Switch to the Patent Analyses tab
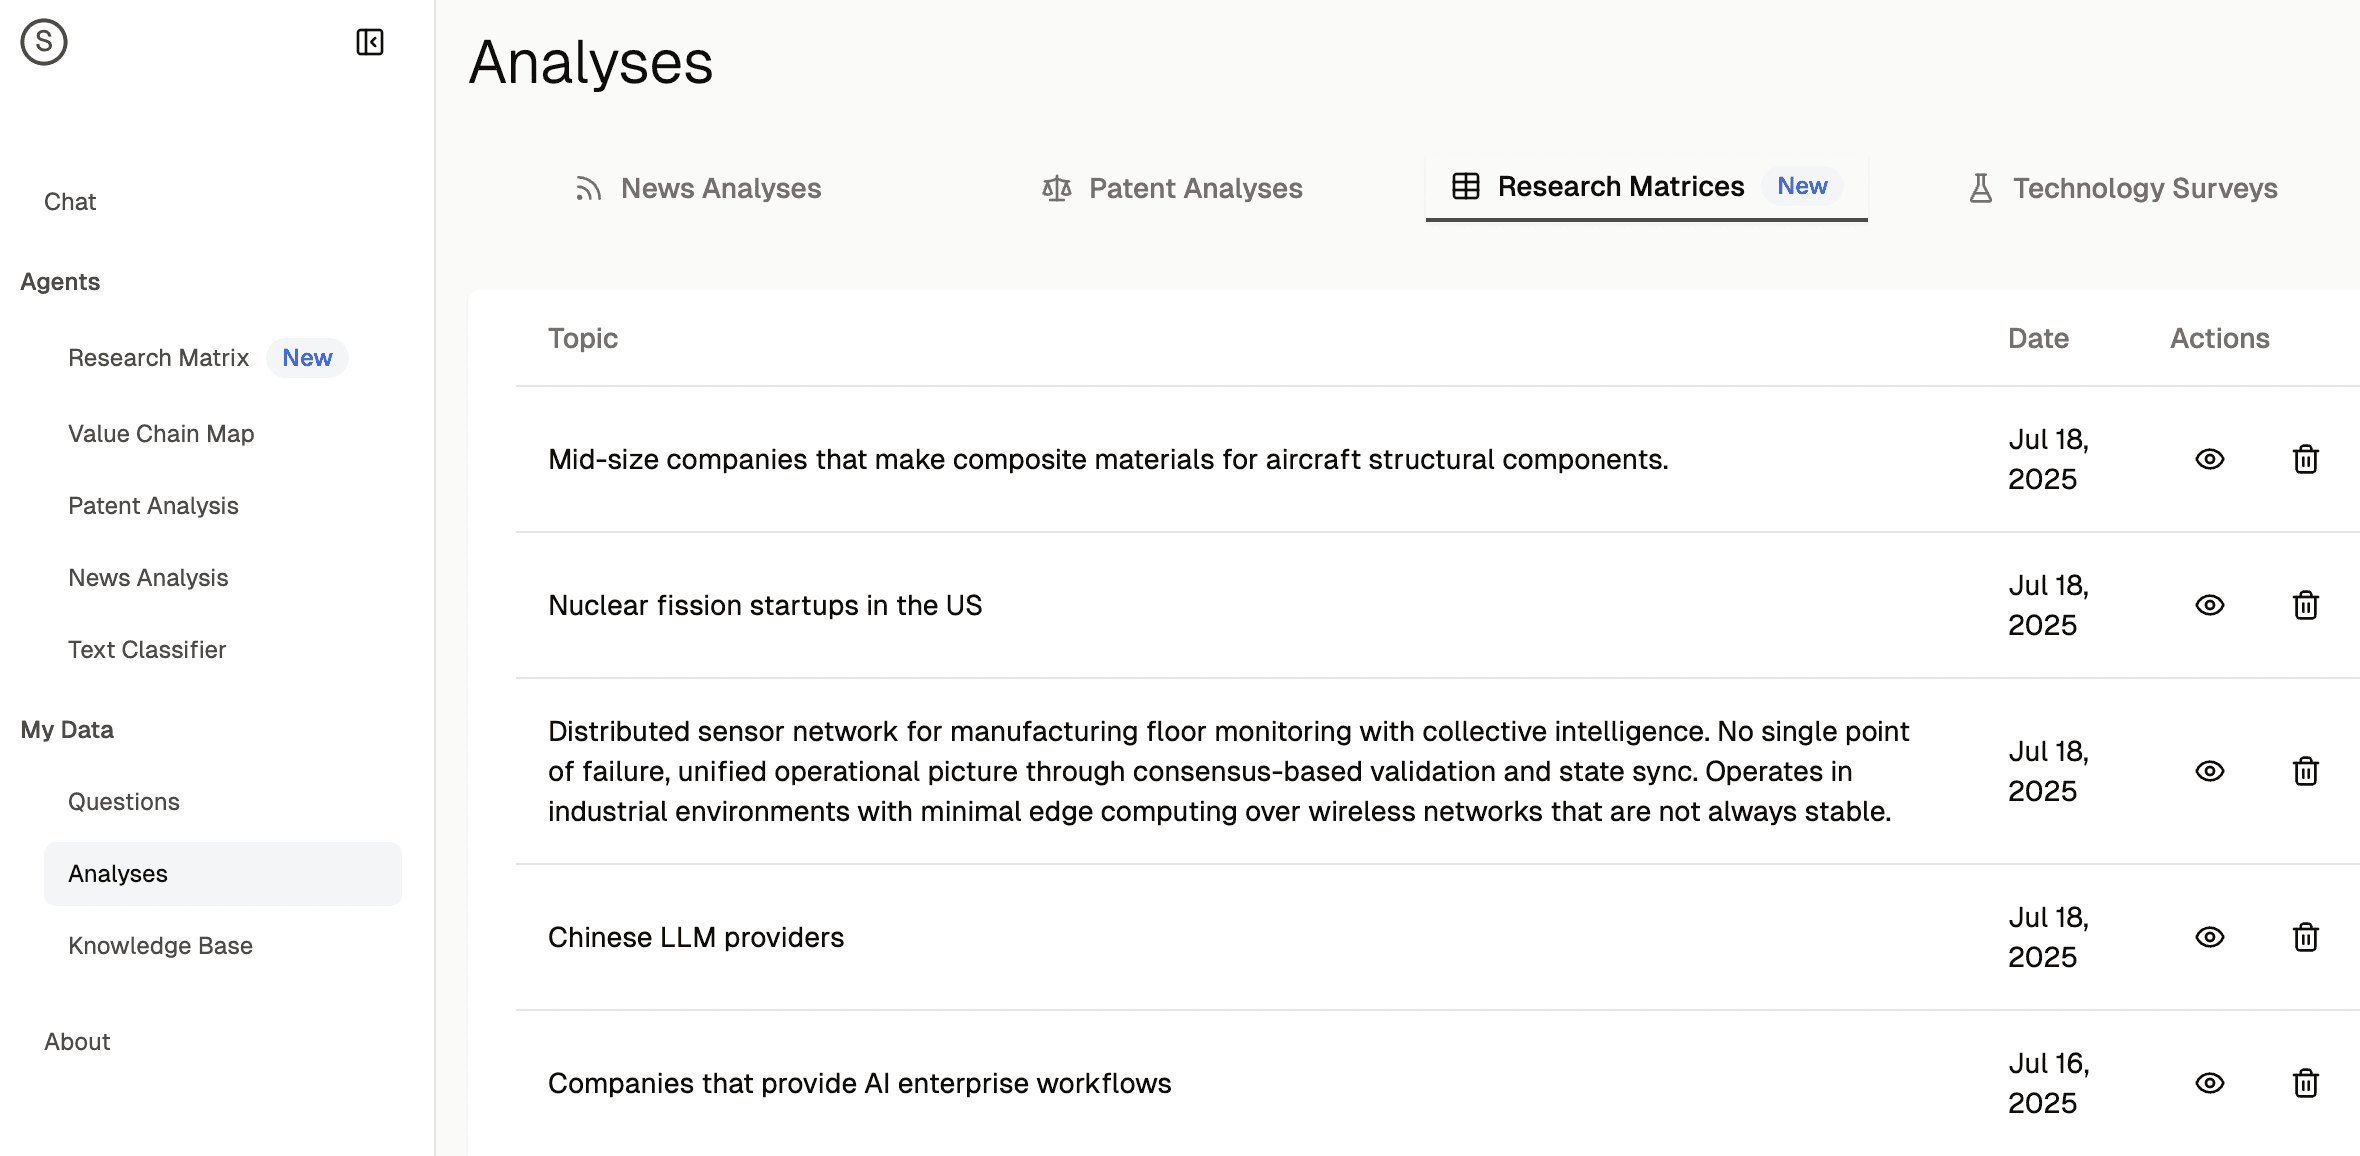The height and width of the screenshot is (1156, 2360). (1172, 188)
